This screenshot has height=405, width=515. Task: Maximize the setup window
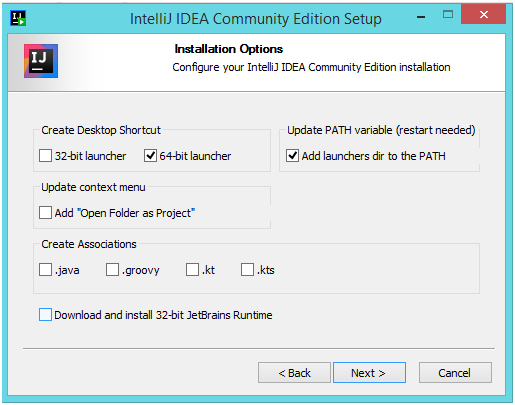[448, 15]
